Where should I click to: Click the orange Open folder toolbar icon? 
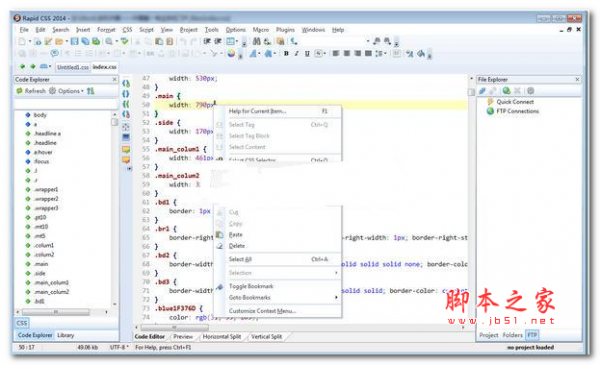coord(59,41)
